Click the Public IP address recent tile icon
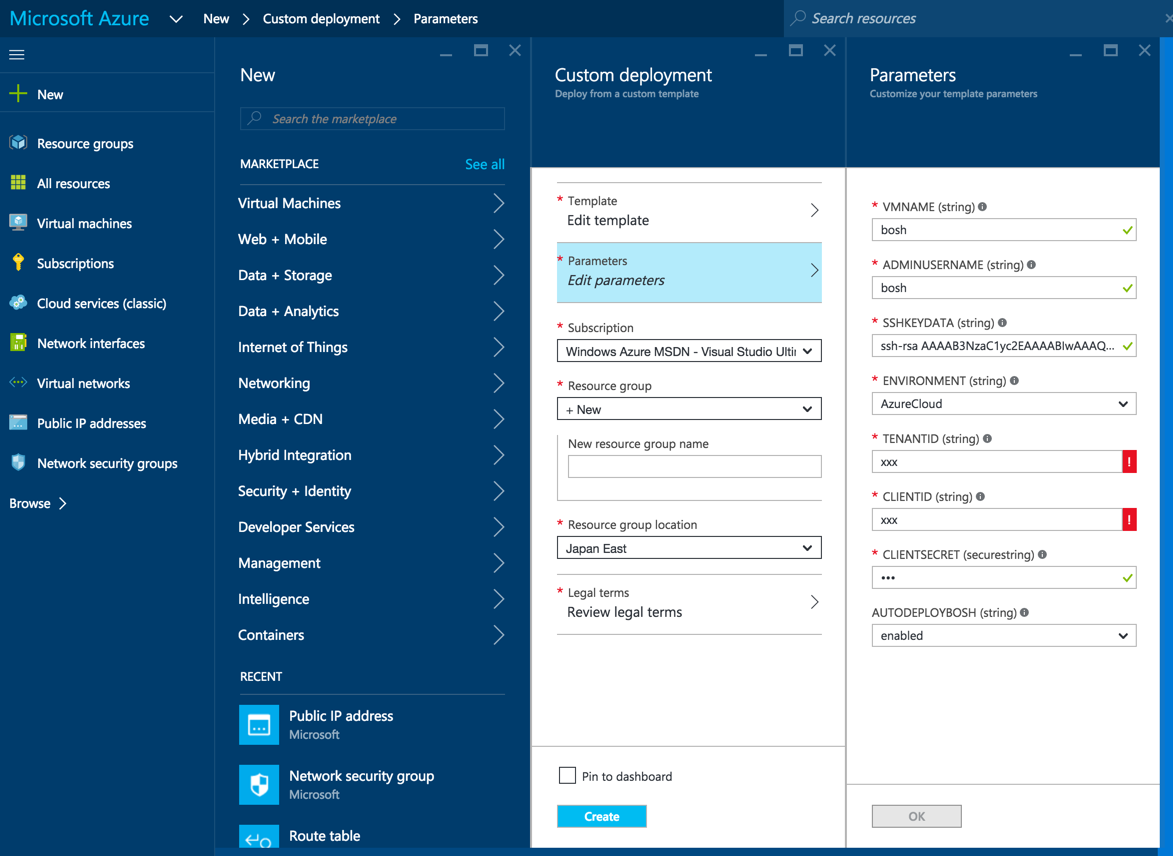 click(259, 724)
